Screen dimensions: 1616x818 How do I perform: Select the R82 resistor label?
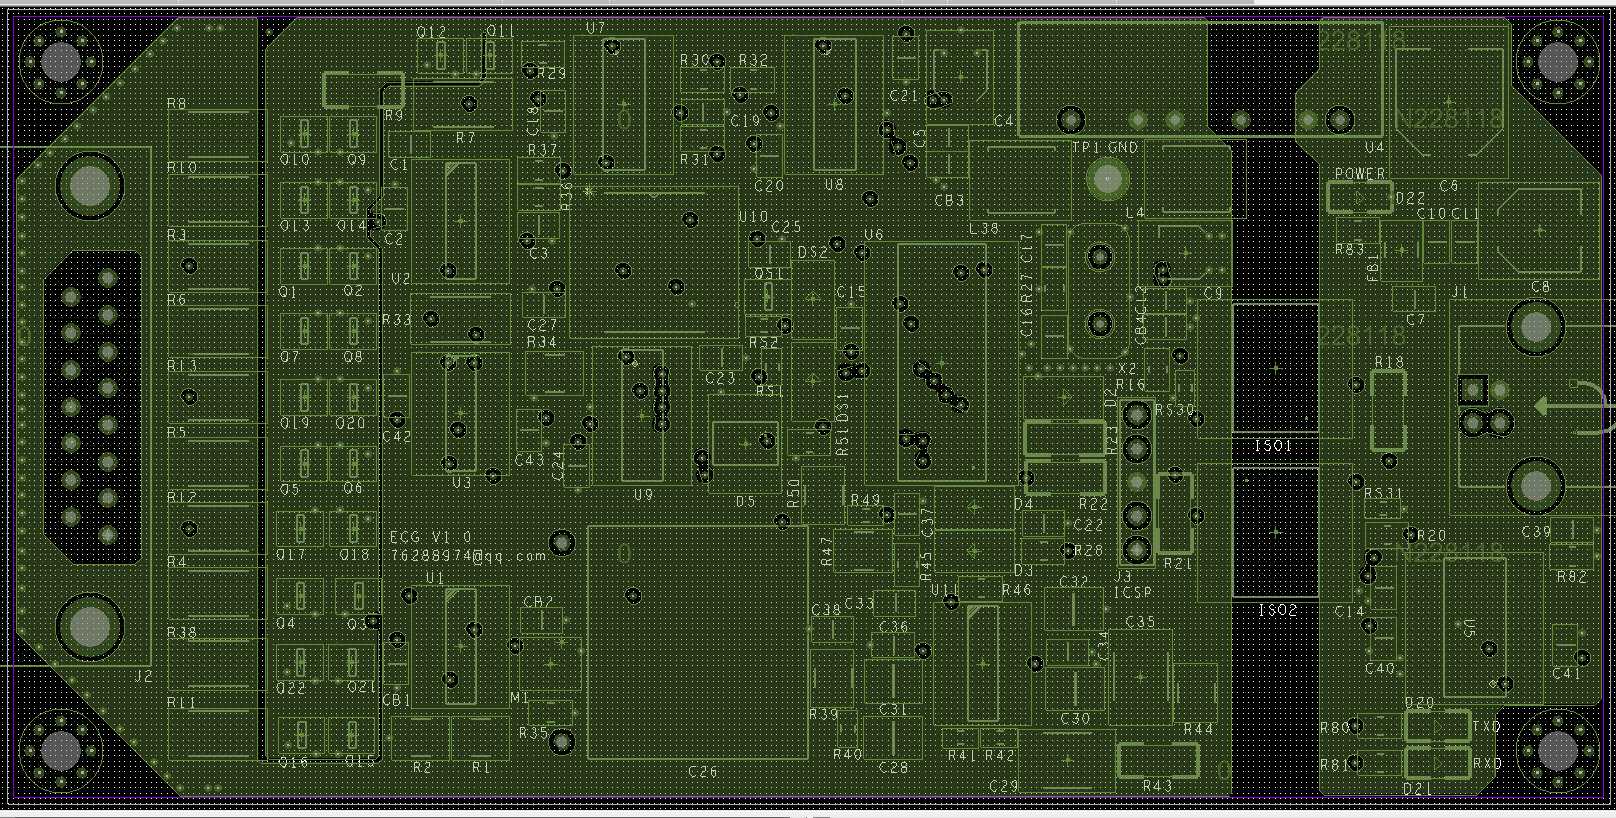click(x=1571, y=578)
